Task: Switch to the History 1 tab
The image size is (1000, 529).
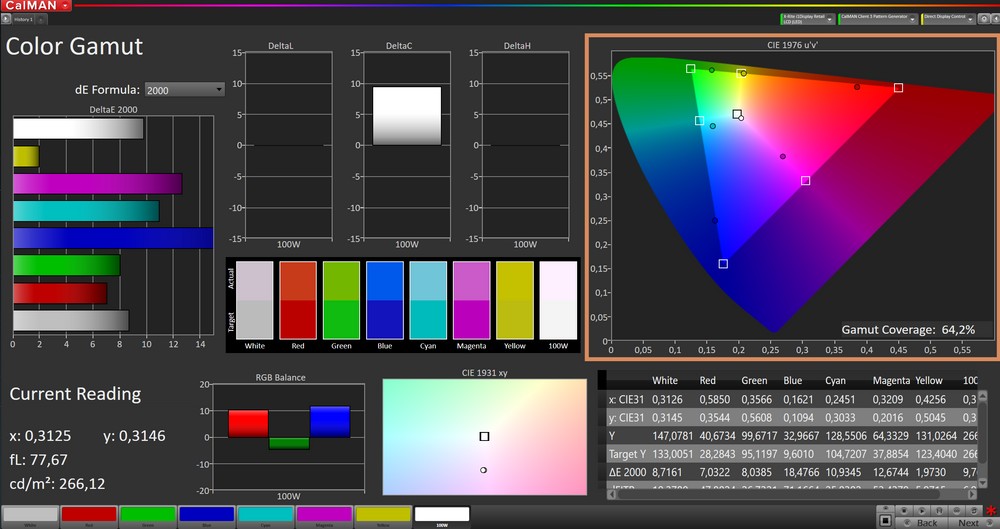Action: tap(24, 19)
